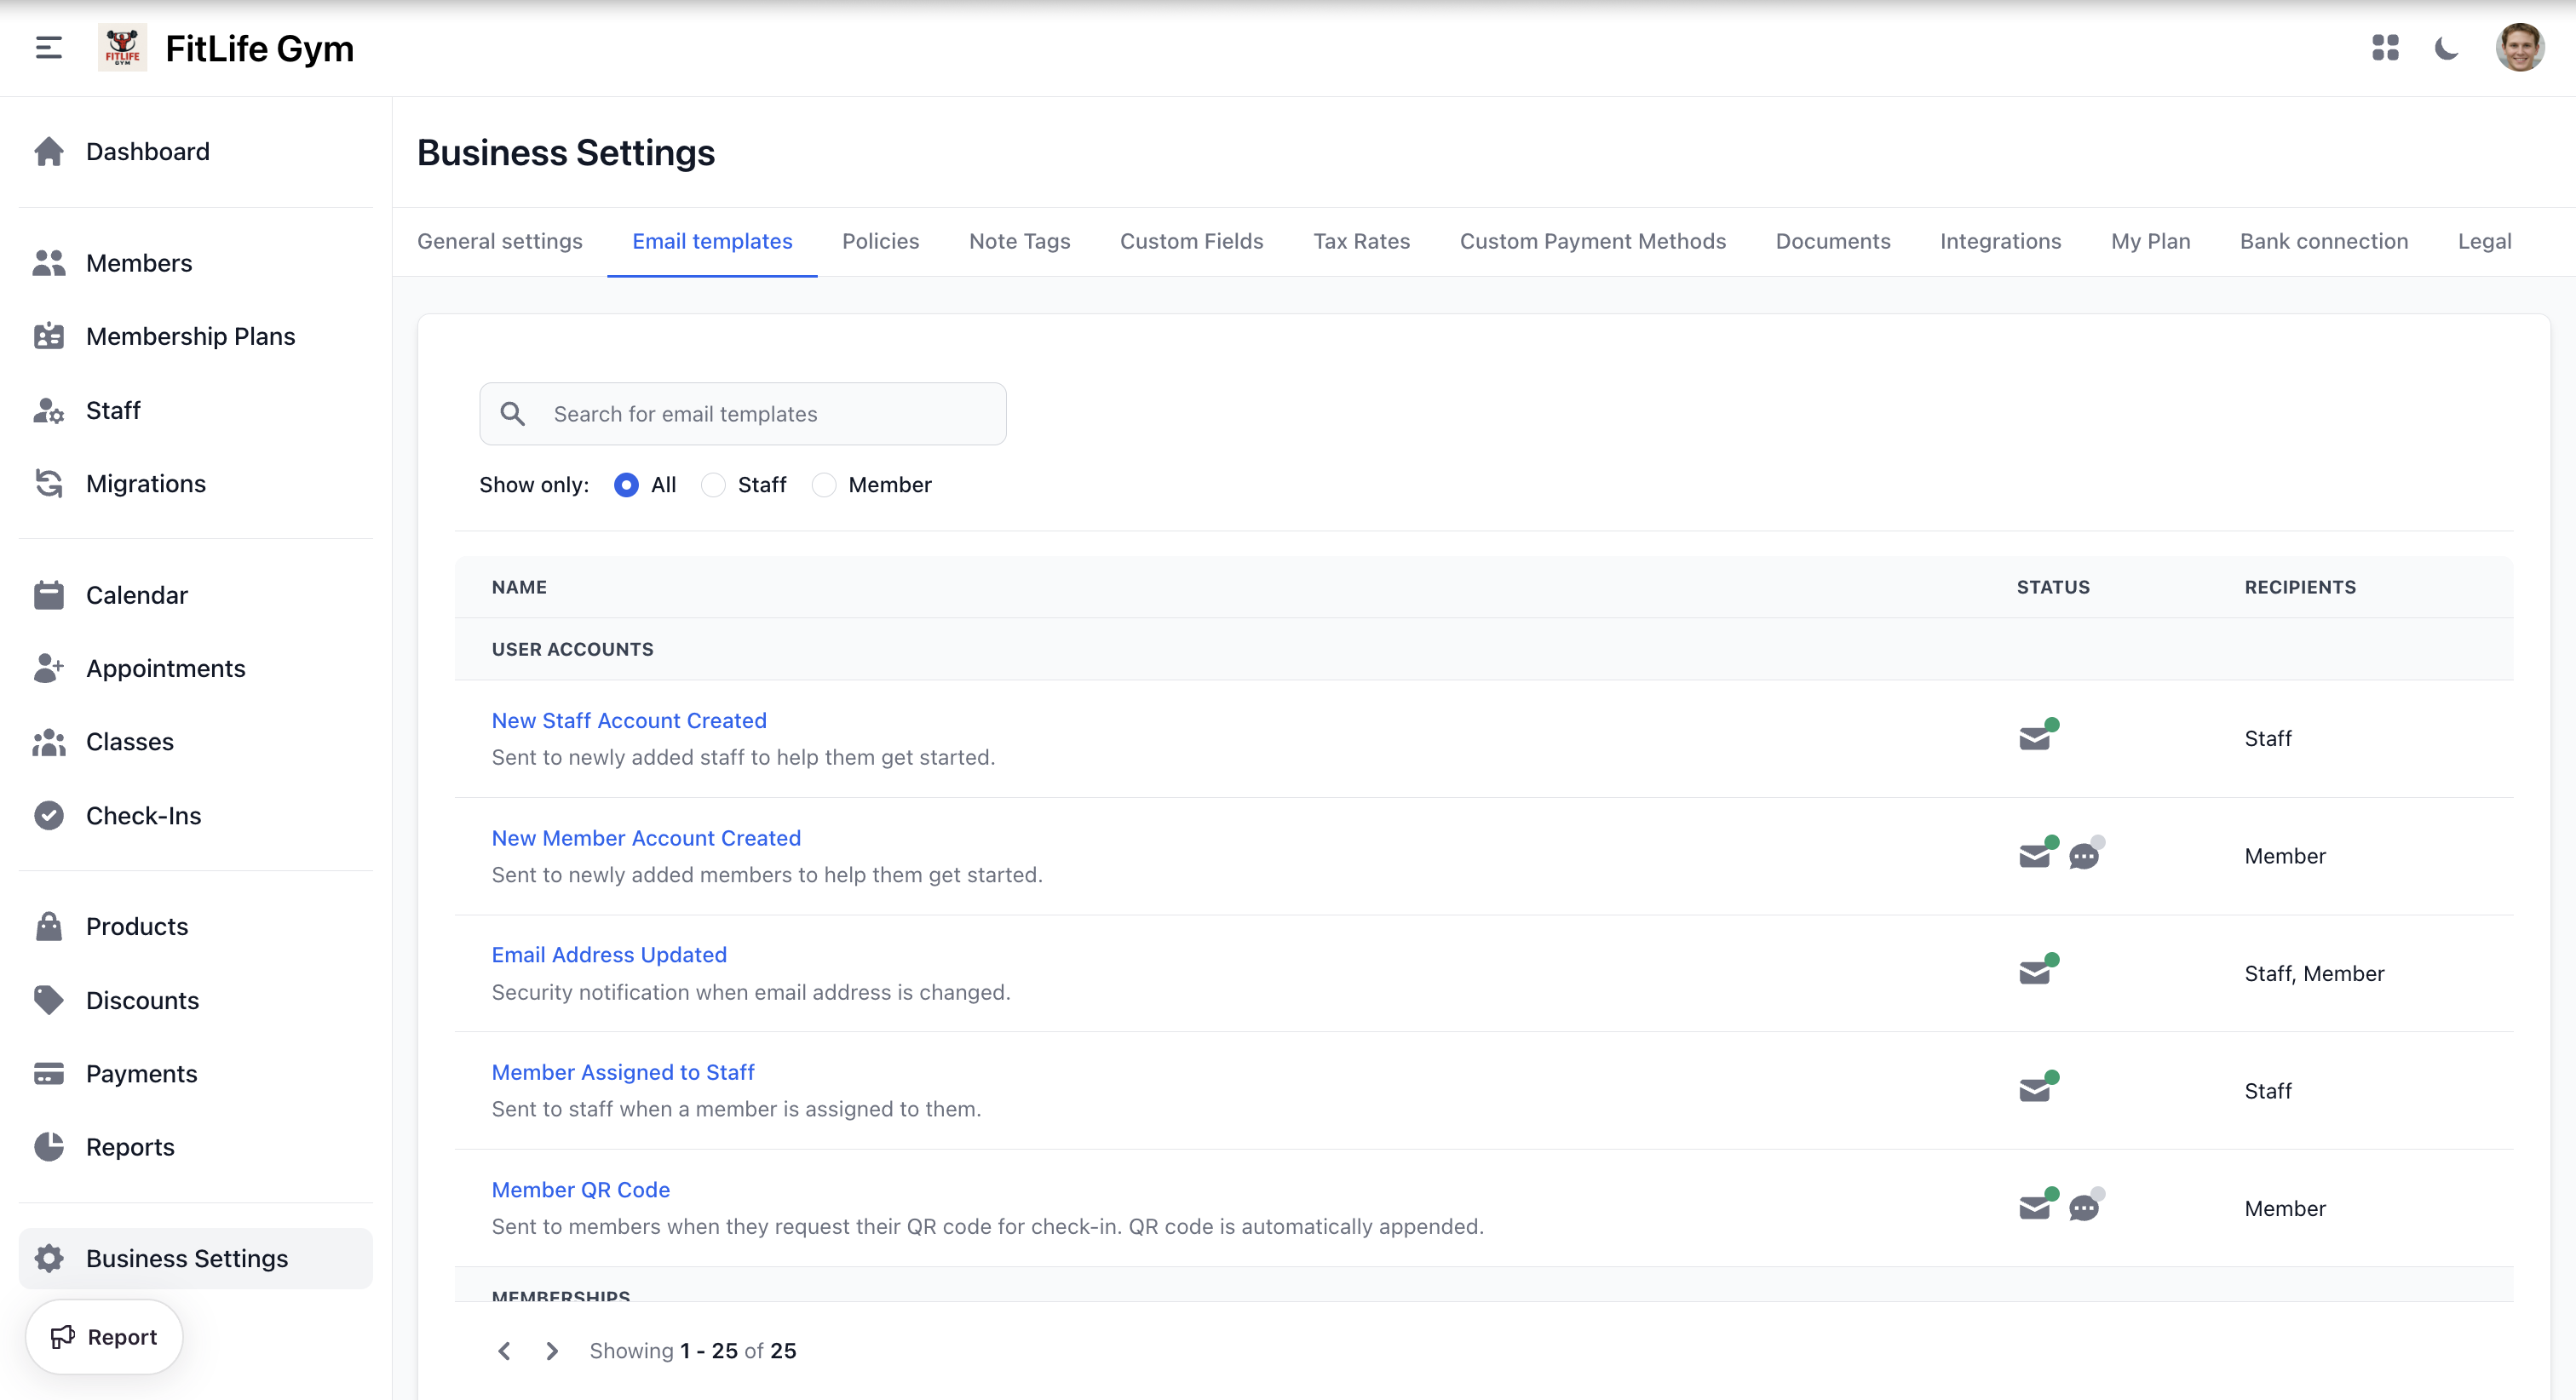Open the New Member Account Created template

[x=646, y=838]
